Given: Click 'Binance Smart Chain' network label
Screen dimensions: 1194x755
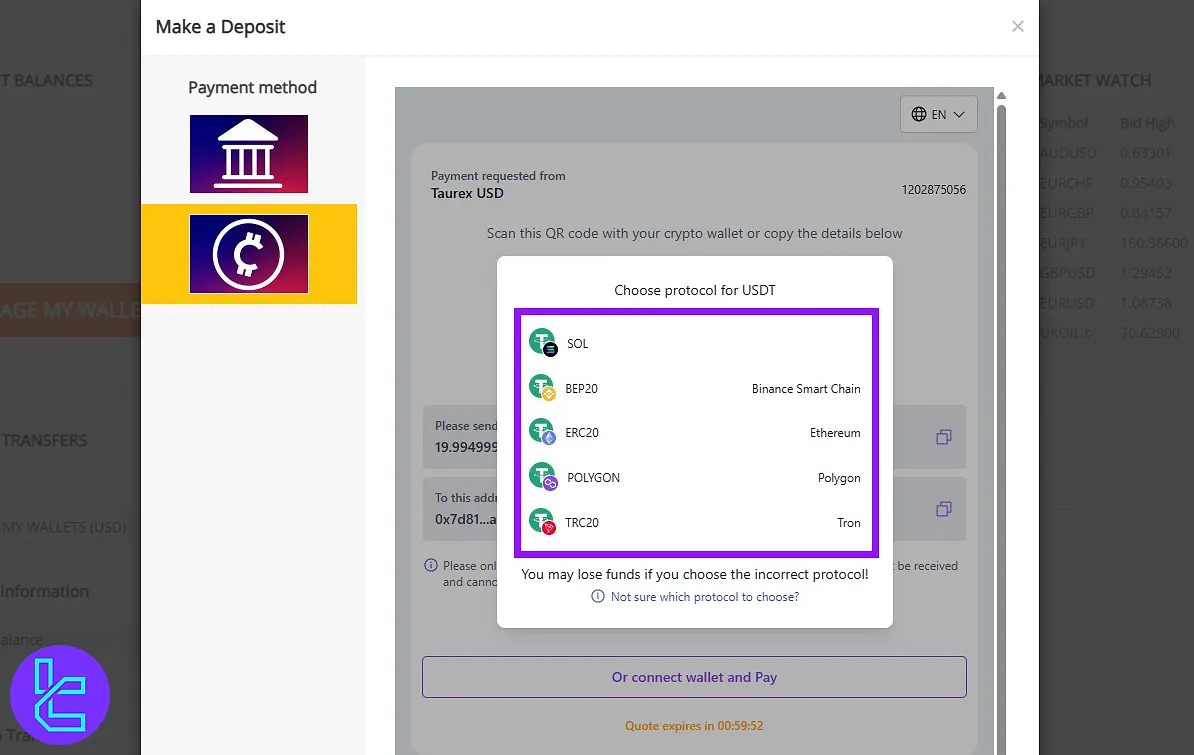Looking at the screenshot, I should (806, 389).
